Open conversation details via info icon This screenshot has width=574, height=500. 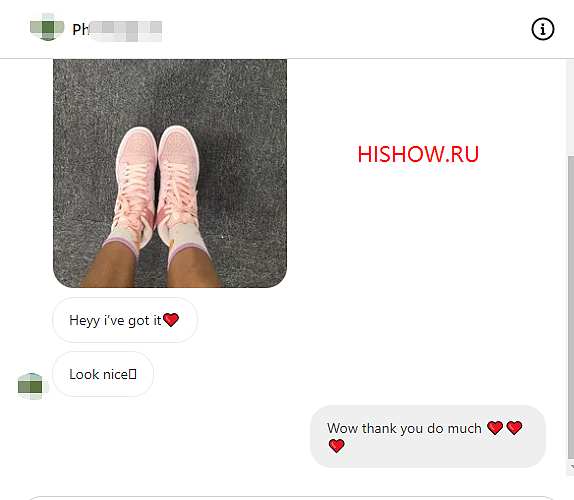pos(543,29)
